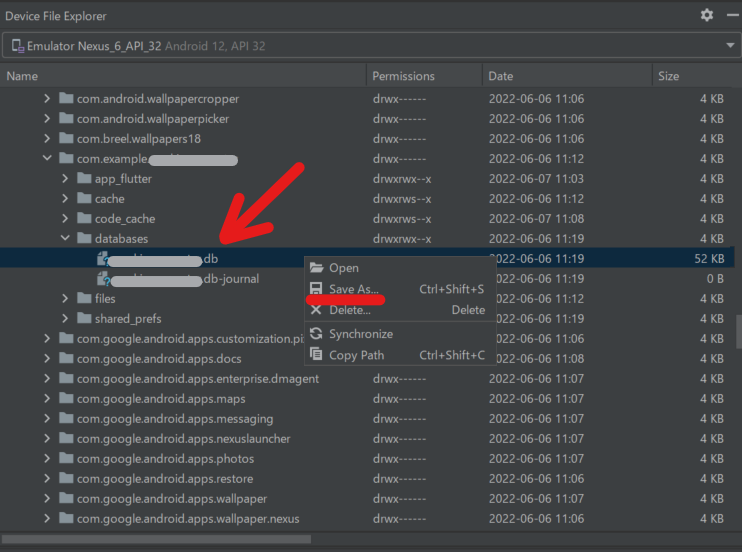
Task: Click the files folder icon
Action: tap(84, 298)
